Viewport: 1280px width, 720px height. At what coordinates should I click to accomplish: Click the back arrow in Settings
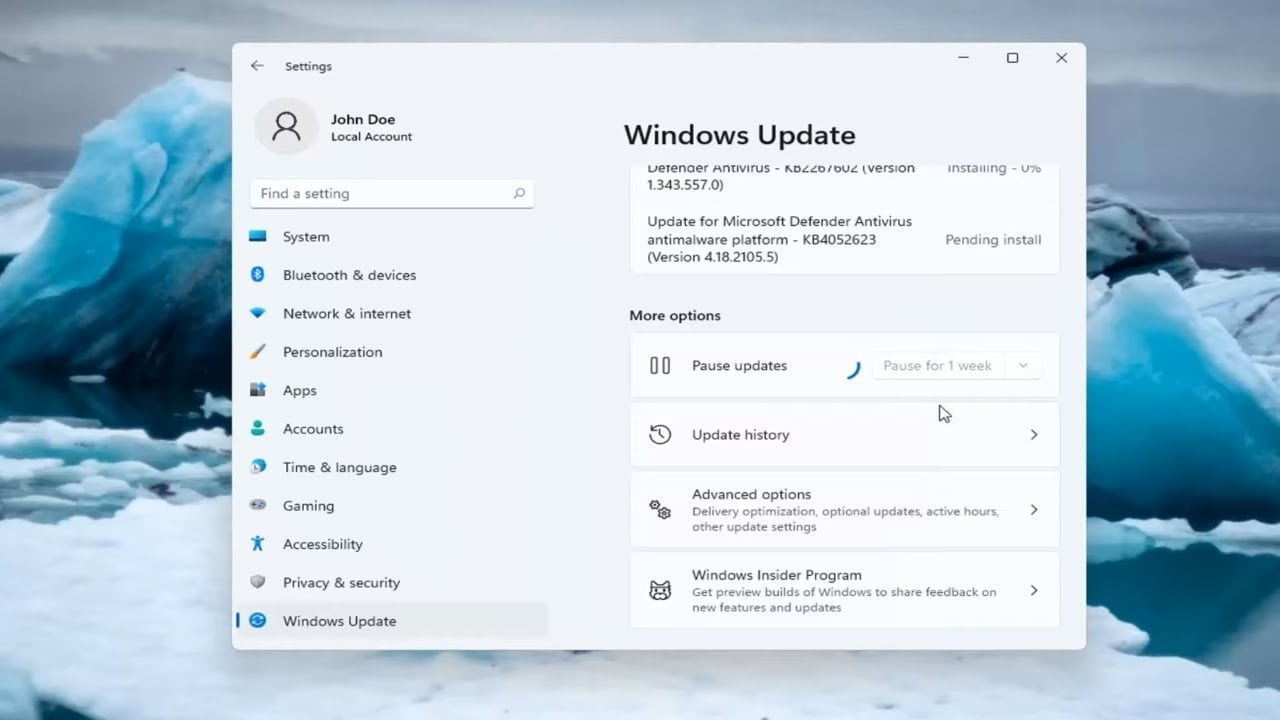(257, 66)
